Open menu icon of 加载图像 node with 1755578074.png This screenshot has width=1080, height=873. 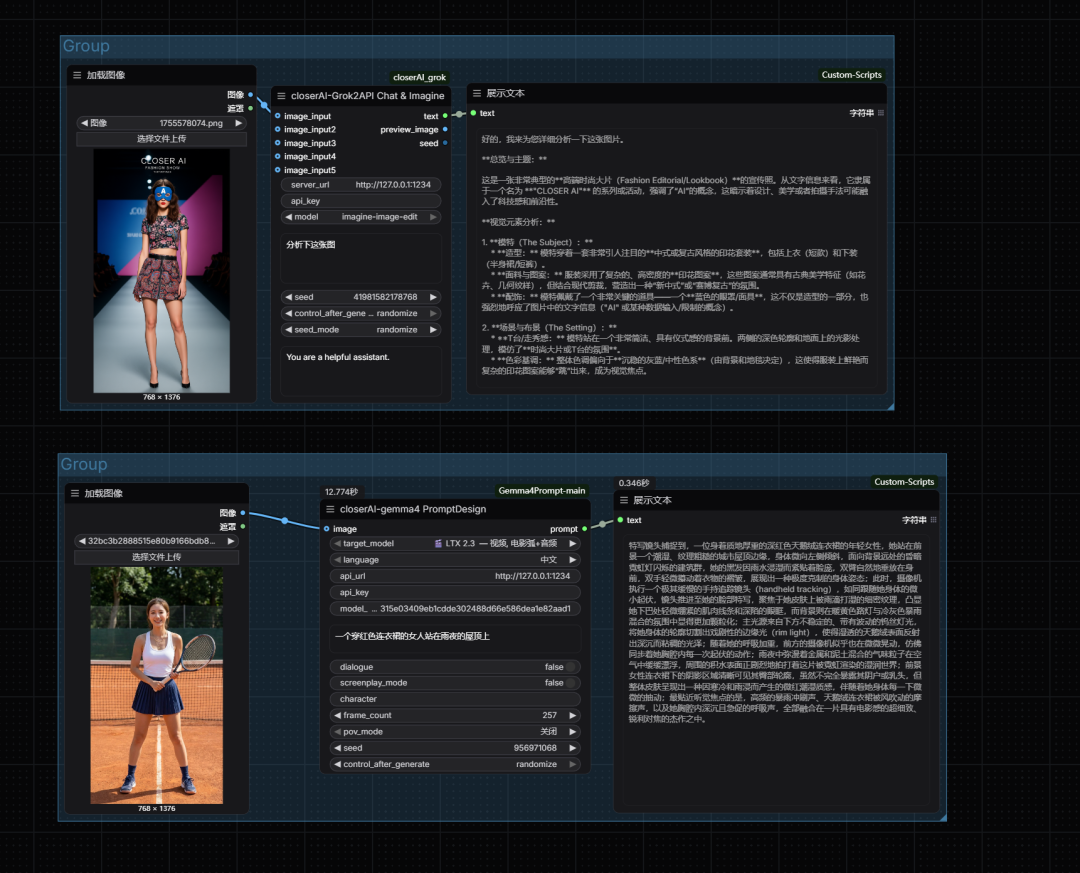click(77, 75)
